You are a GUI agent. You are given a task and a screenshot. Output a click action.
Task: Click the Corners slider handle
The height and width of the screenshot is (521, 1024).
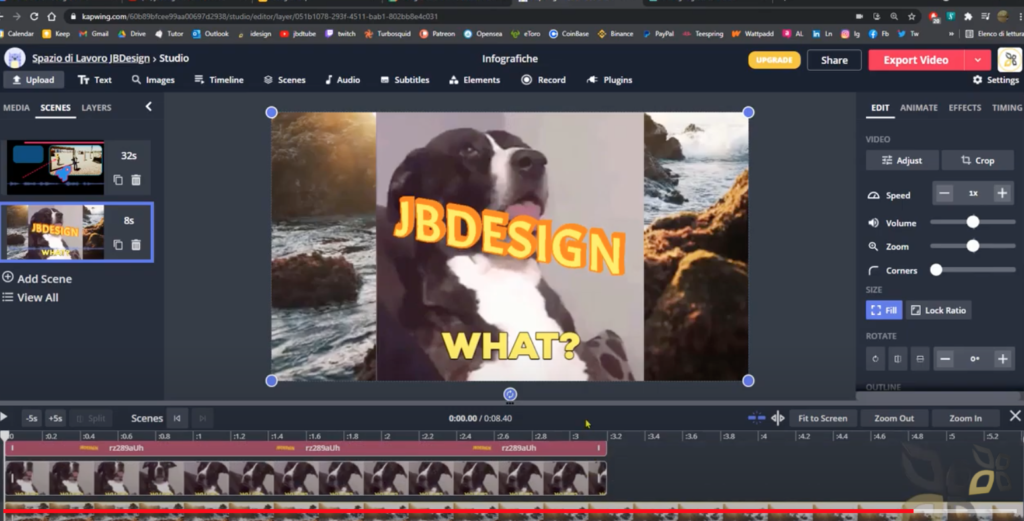[936, 270]
